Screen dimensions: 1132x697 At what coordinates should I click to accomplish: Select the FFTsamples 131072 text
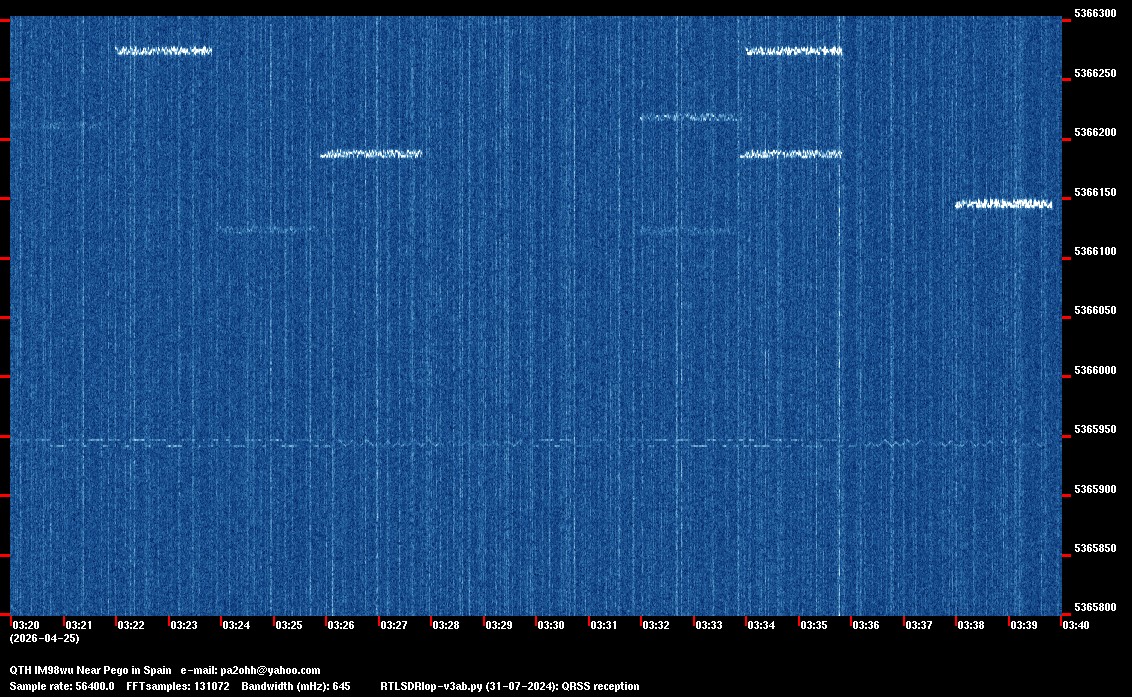tap(178, 686)
